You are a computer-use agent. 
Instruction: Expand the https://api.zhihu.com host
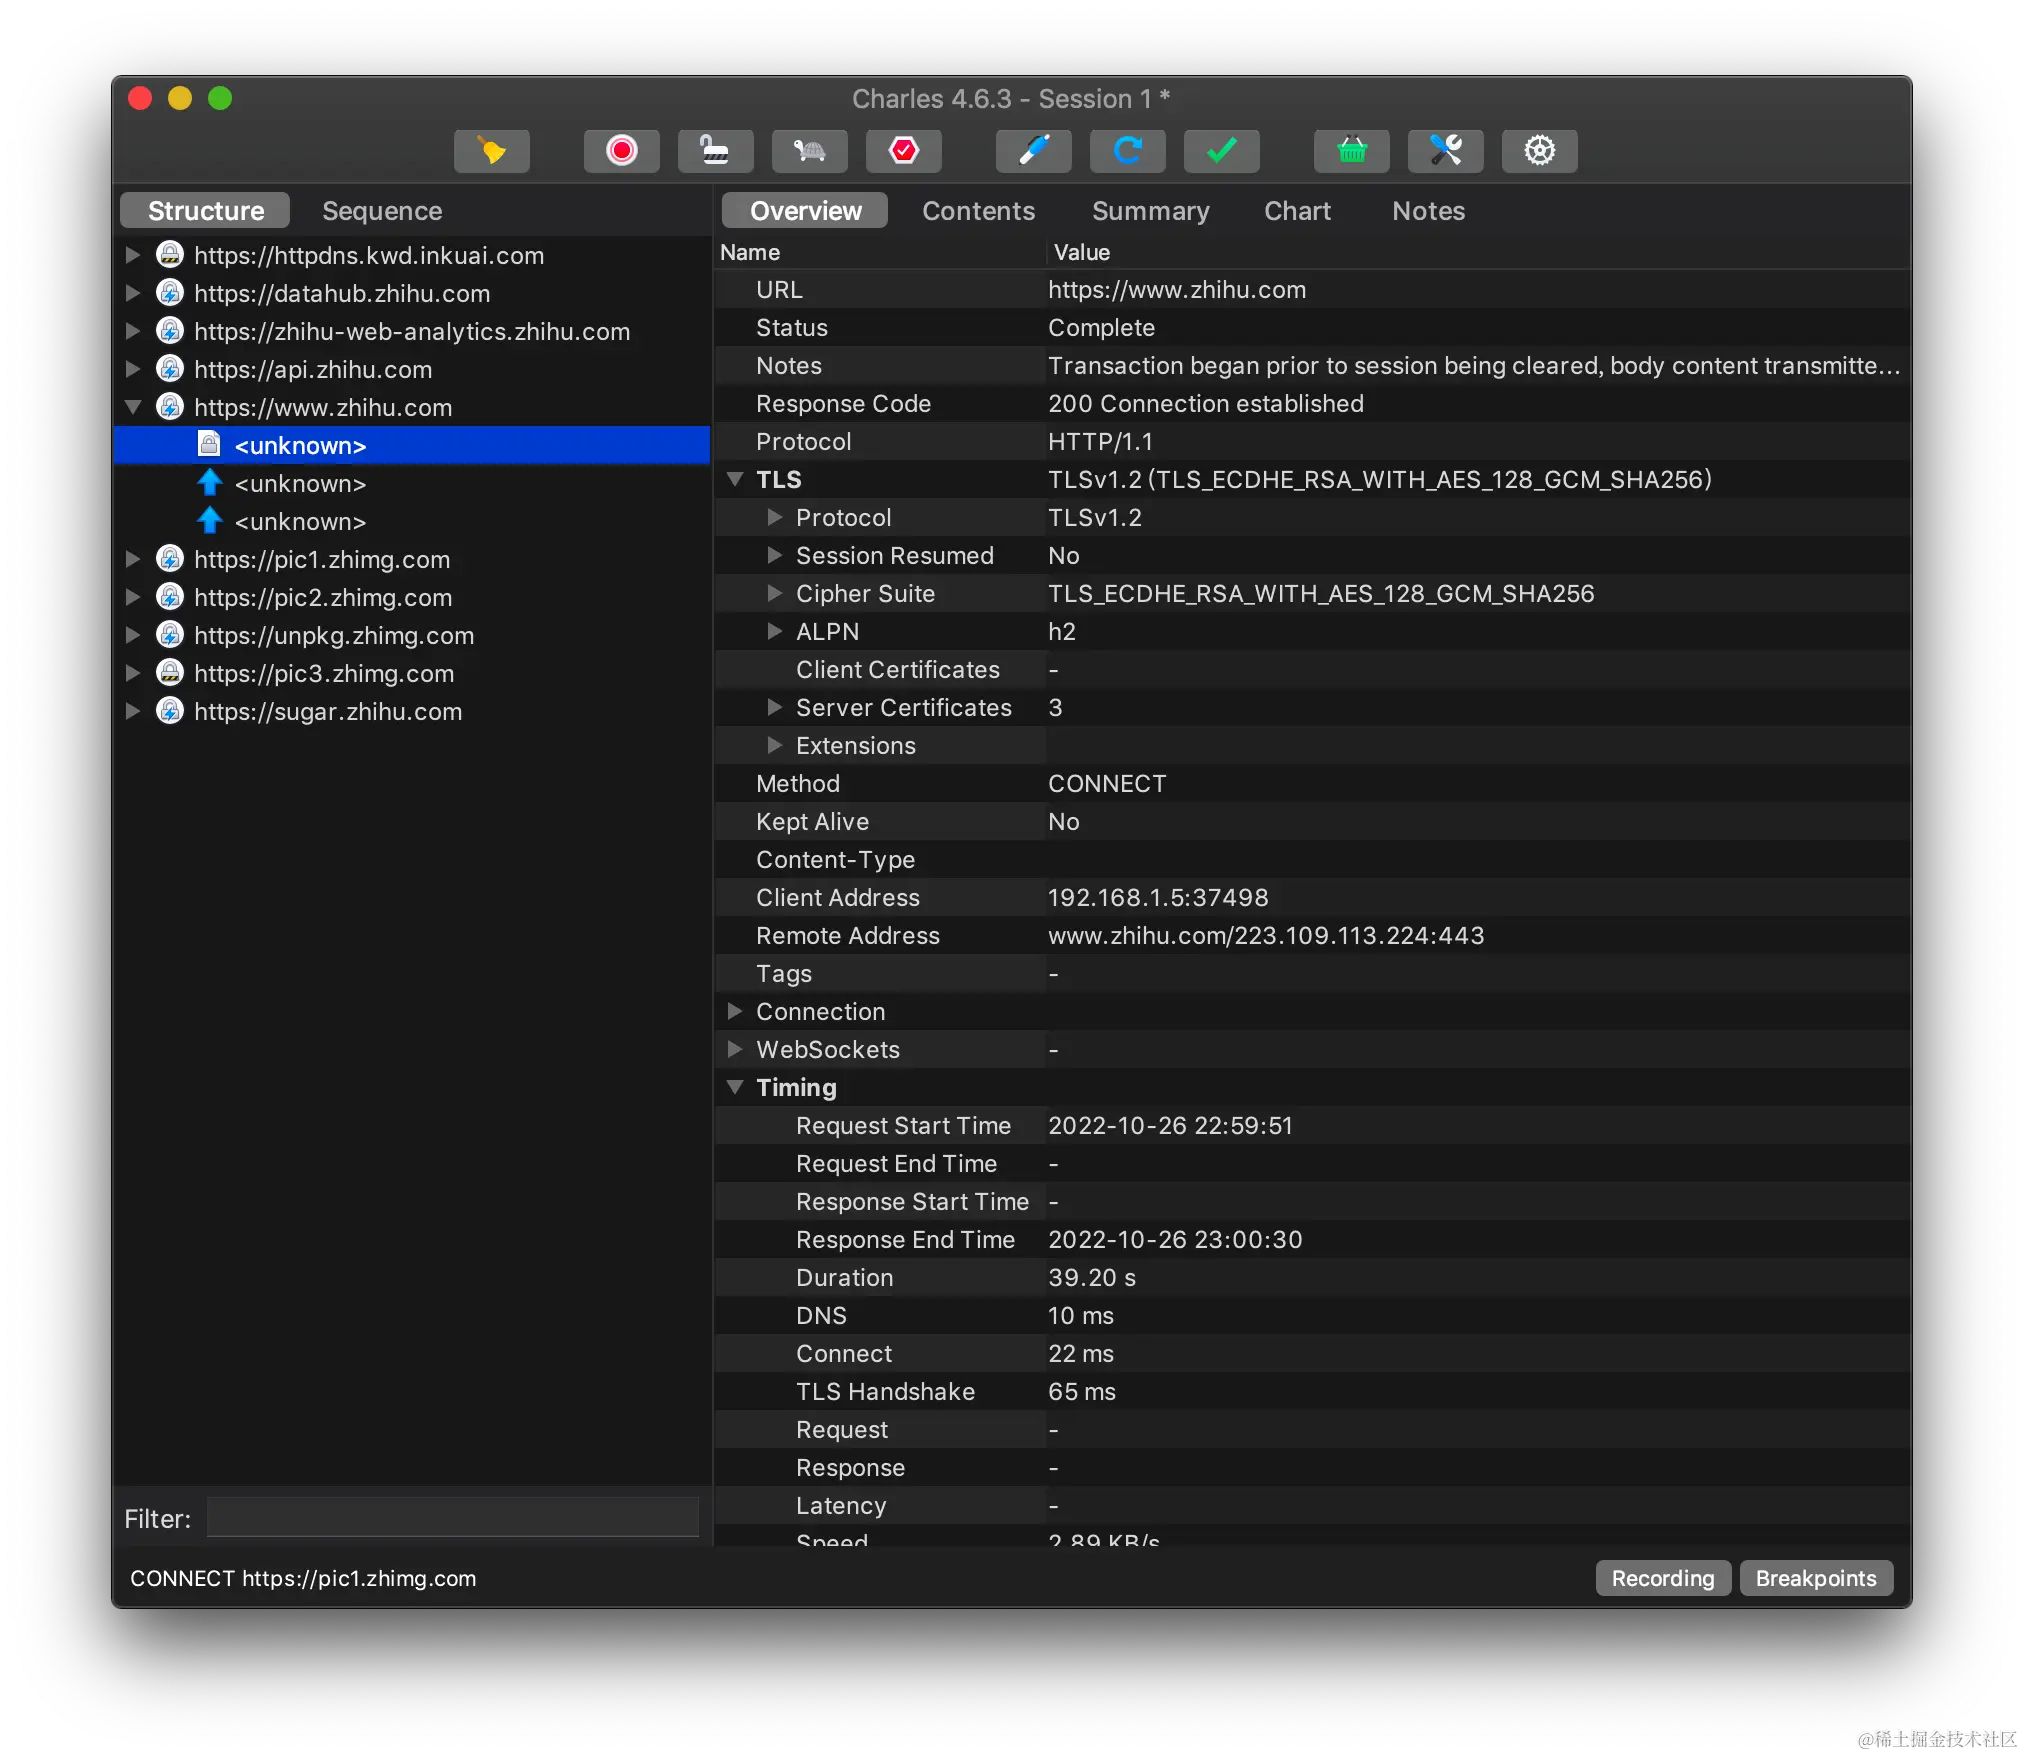[x=133, y=369]
